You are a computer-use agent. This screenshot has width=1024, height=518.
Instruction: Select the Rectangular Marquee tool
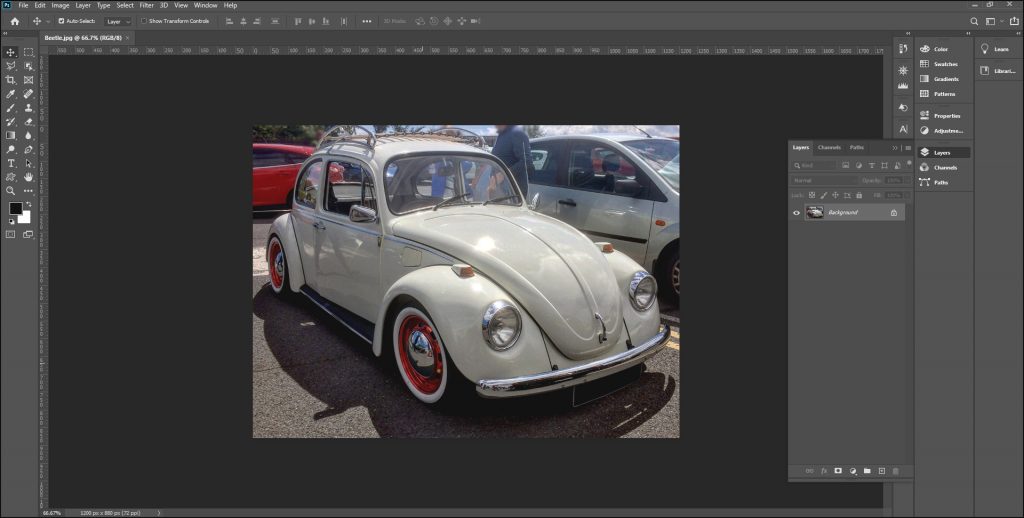click(28, 52)
